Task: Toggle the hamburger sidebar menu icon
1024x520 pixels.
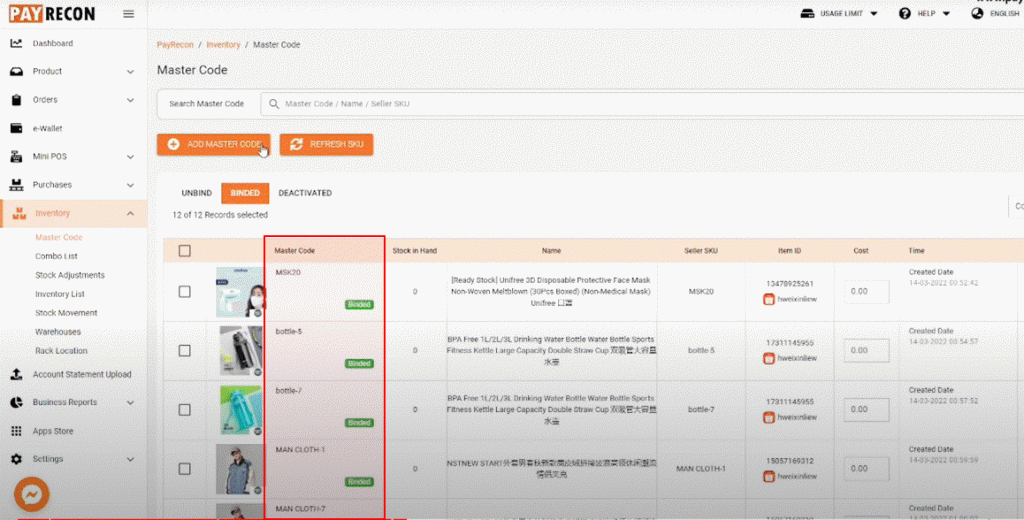Action: pyautogui.click(x=129, y=14)
